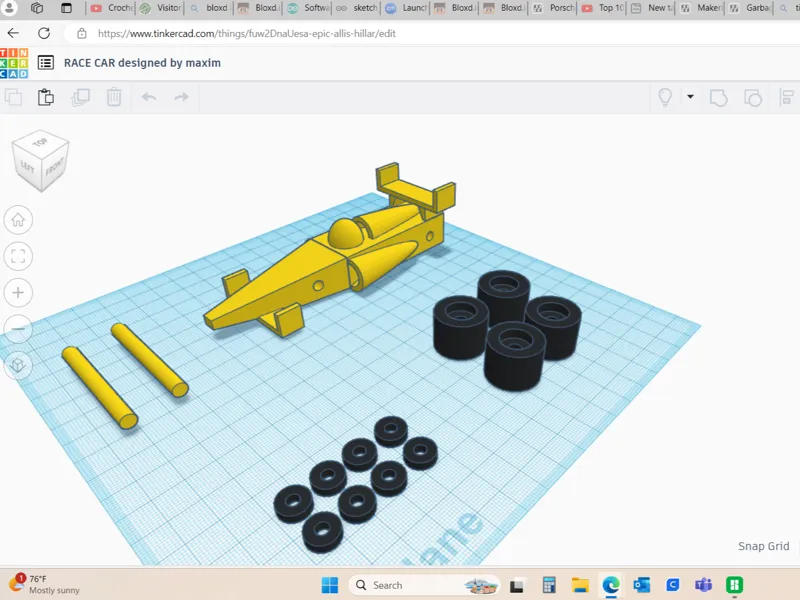
Task: Click the Paste toolbar icon
Action: 46,97
